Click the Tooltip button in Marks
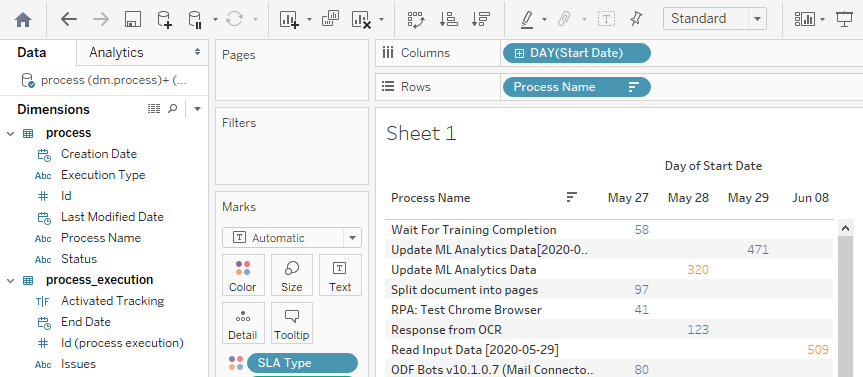 tap(291, 324)
